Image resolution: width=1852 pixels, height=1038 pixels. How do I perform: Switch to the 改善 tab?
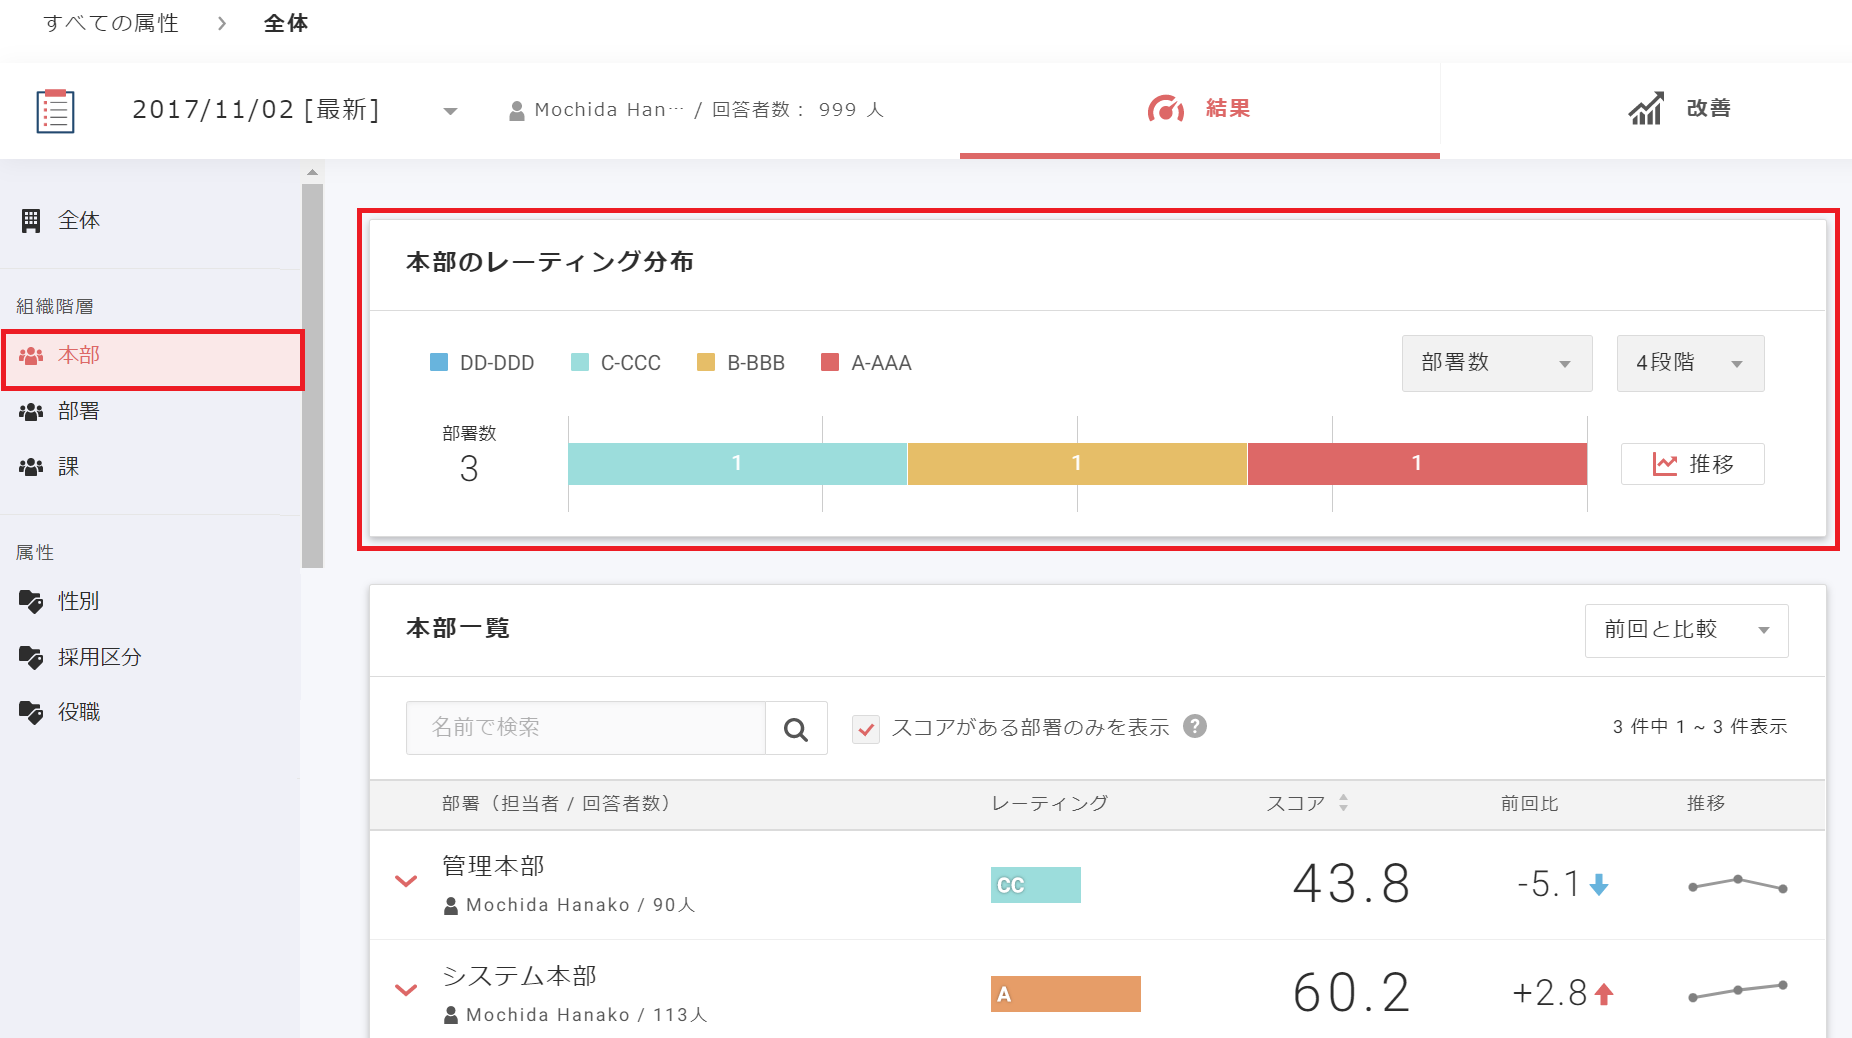(x=1680, y=109)
